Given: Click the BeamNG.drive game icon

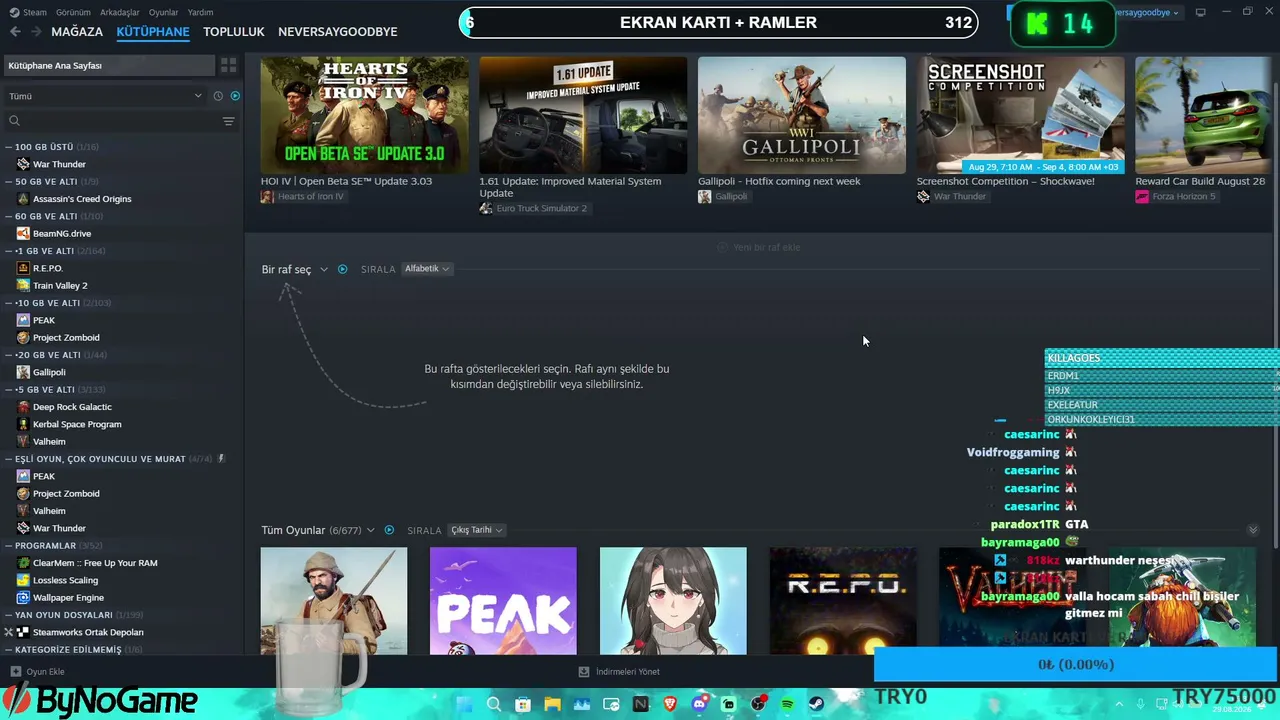Looking at the screenshot, I should pyautogui.click(x=23, y=234).
